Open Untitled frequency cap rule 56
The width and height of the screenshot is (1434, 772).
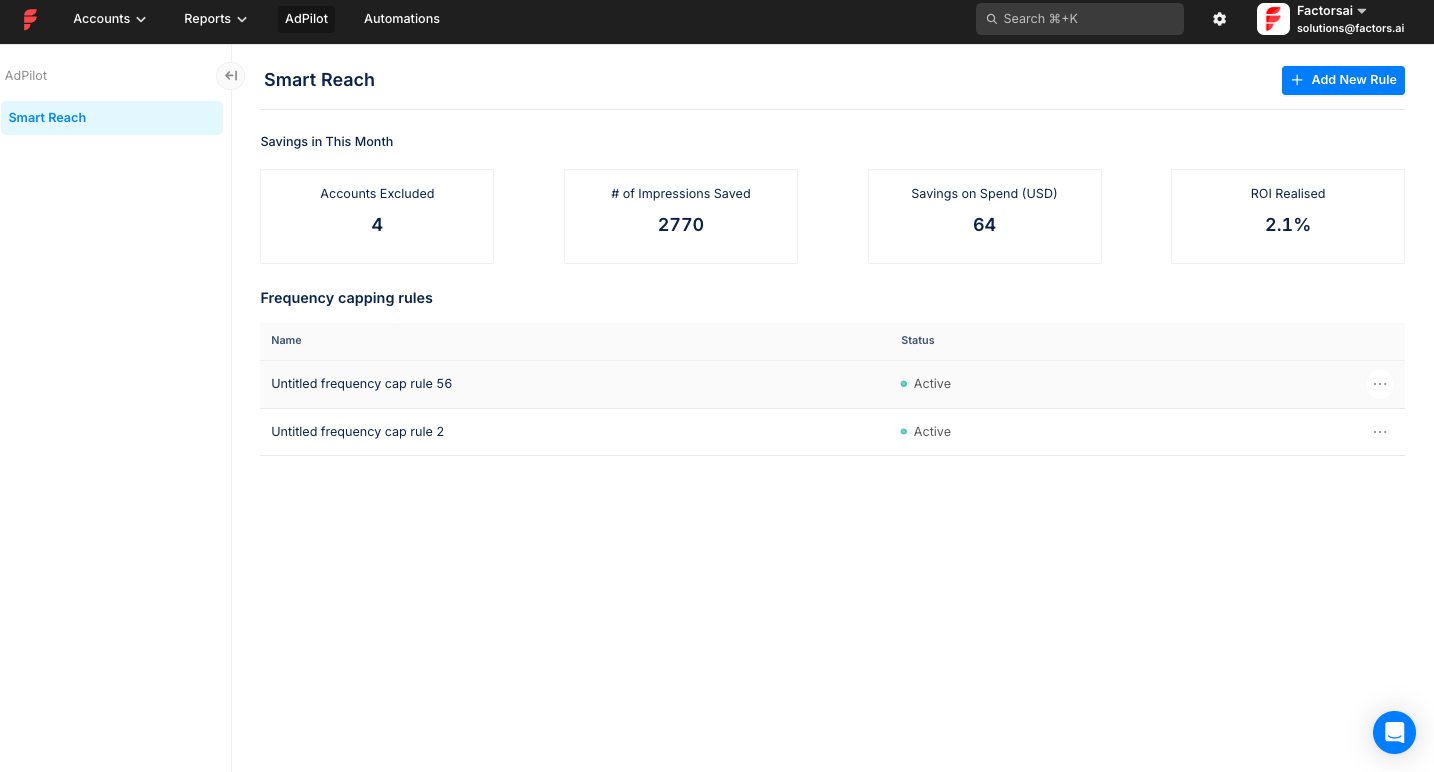[361, 384]
